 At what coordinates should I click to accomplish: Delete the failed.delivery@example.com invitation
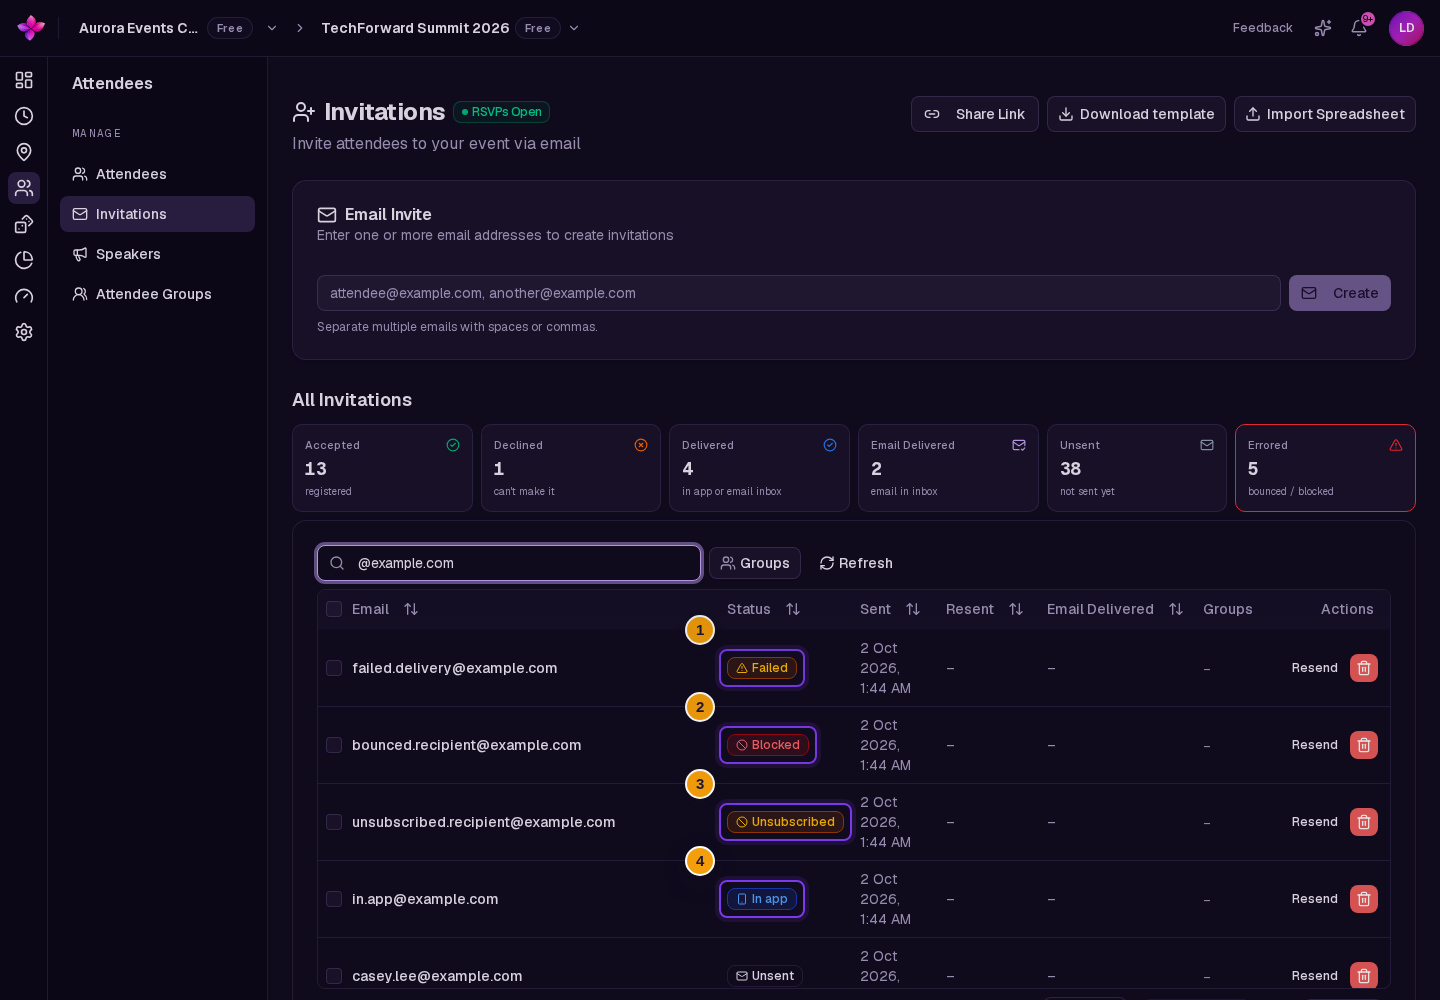click(1364, 668)
